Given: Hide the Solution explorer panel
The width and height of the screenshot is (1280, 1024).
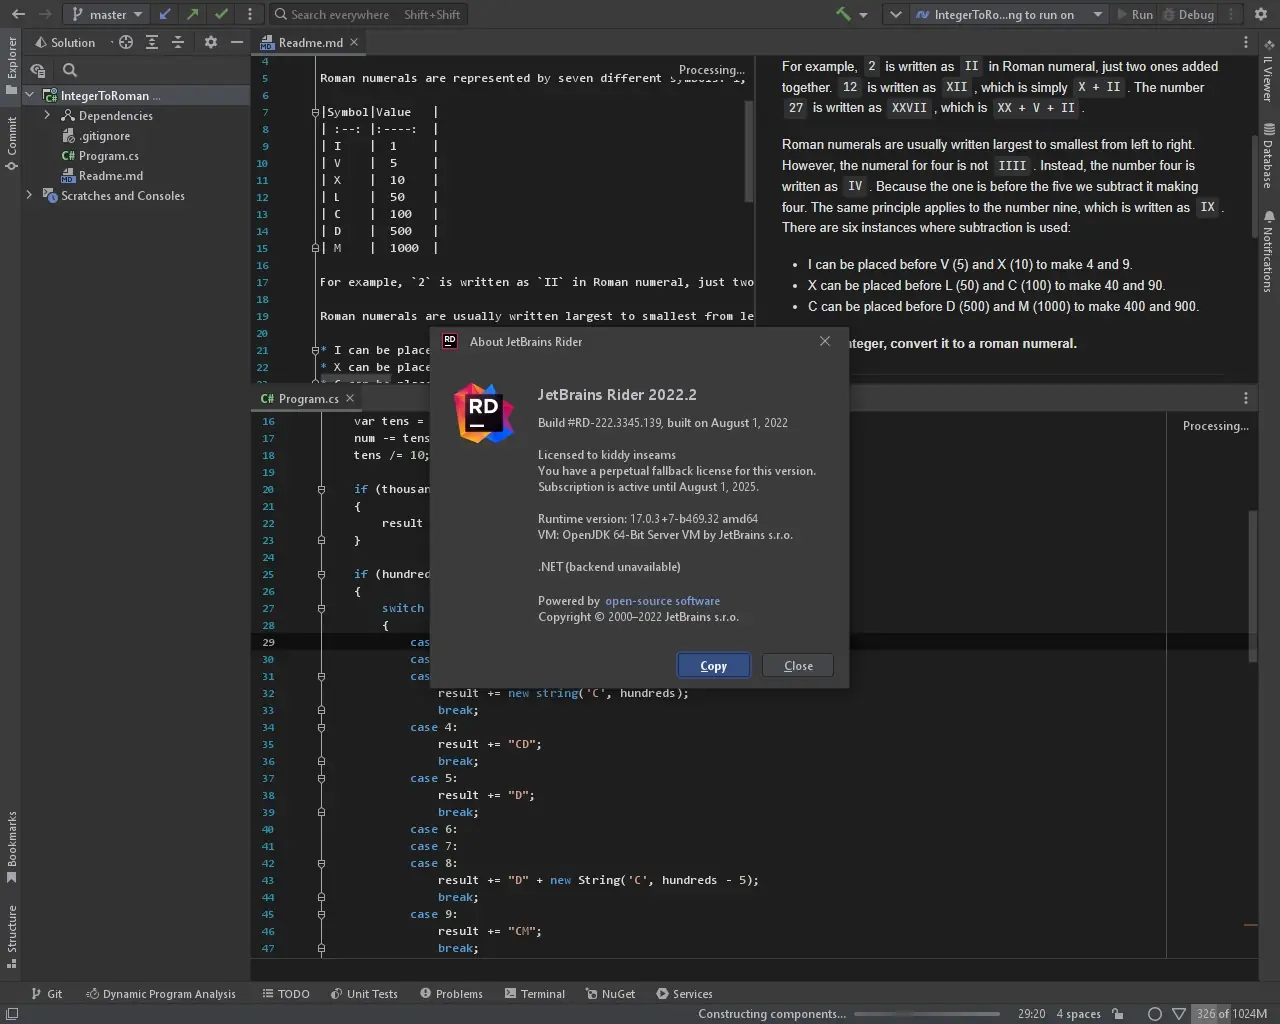Looking at the screenshot, I should tap(237, 43).
